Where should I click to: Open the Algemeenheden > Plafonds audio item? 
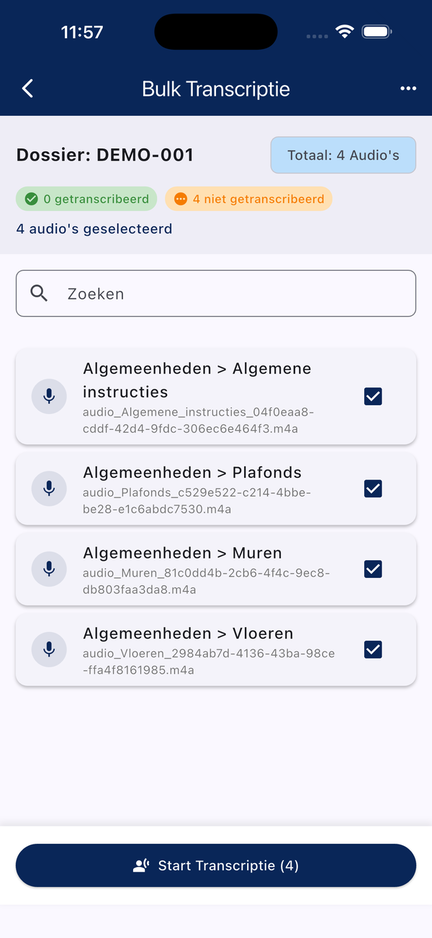click(x=216, y=489)
